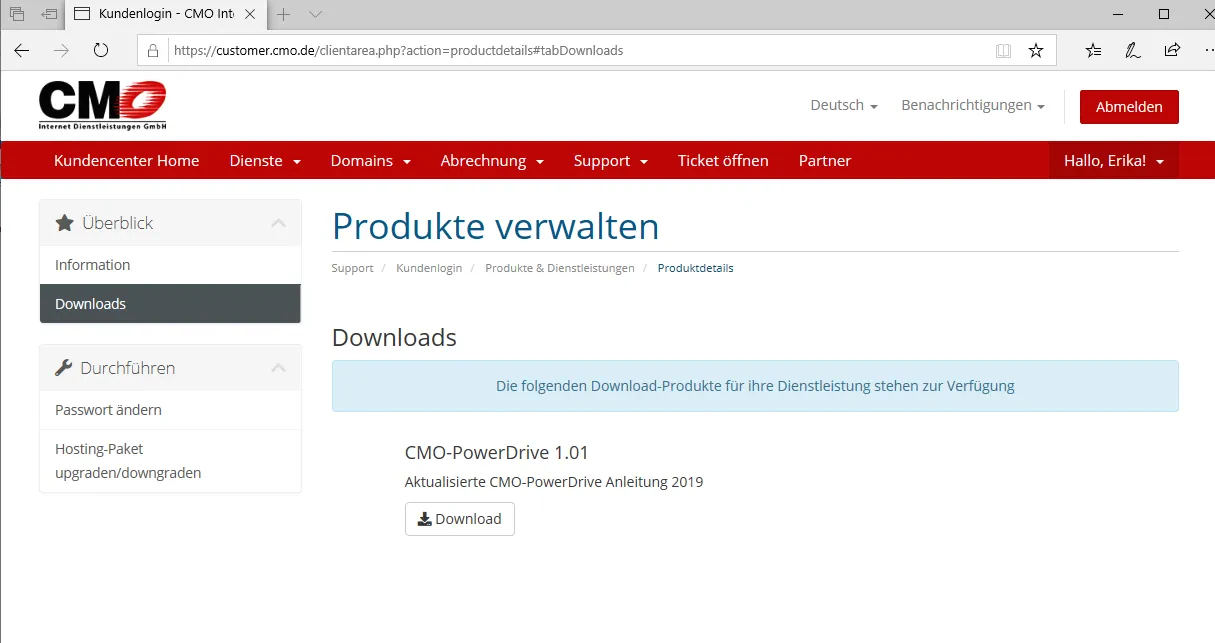
Task: Click the Downloads section heading
Action: 394,338
